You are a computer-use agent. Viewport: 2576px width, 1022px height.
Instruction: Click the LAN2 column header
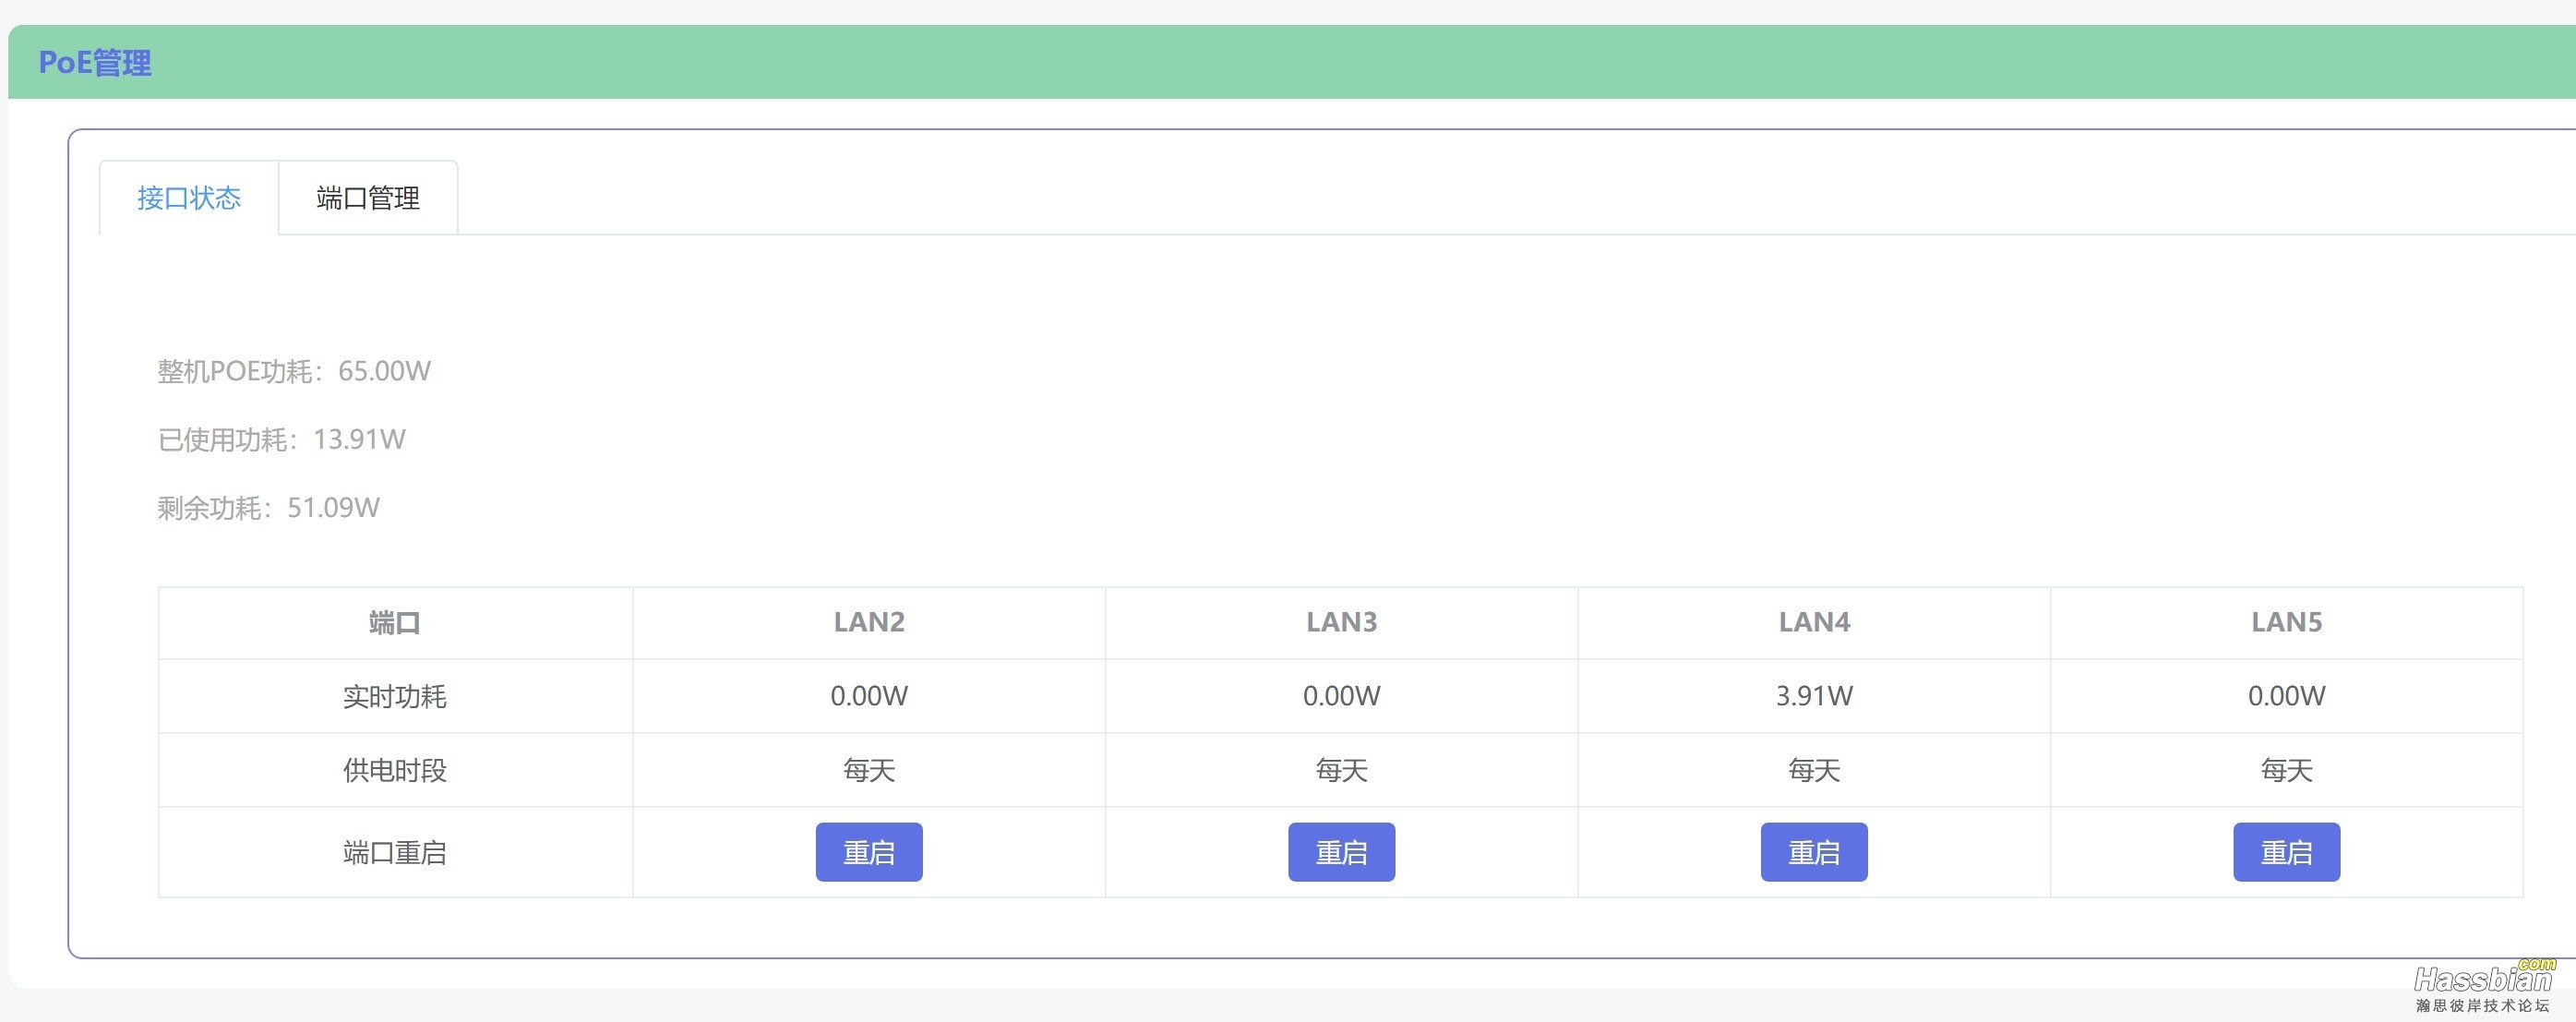(868, 622)
